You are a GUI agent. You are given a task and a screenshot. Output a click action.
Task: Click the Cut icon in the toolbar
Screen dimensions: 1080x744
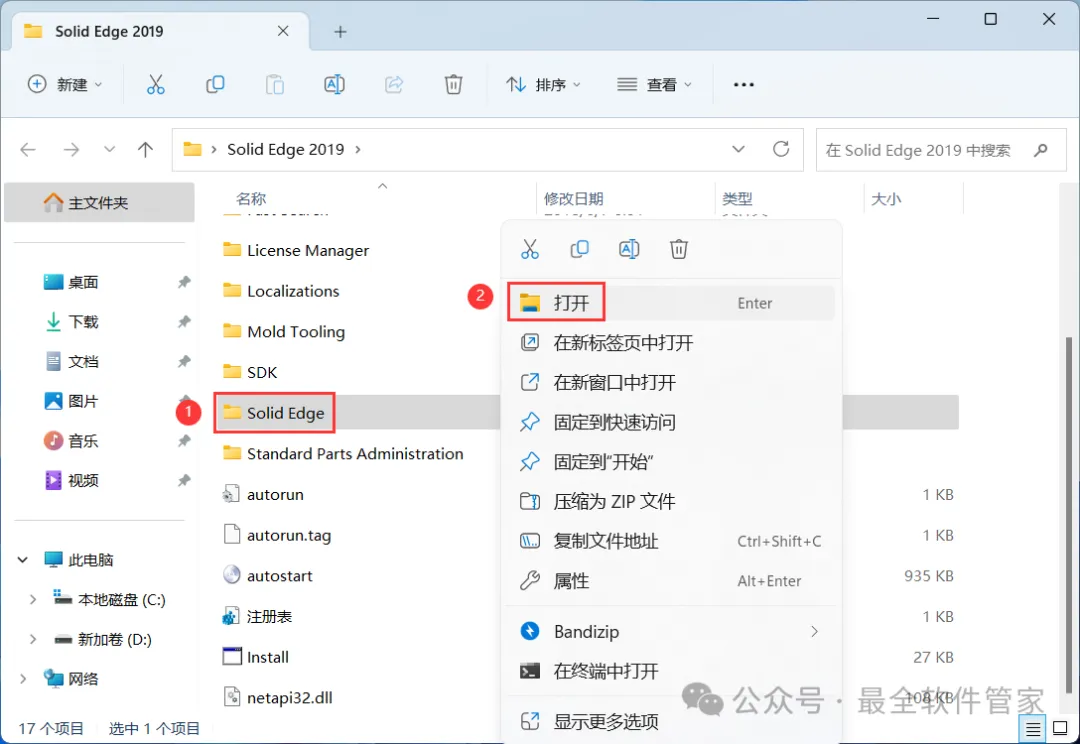(x=156, y=84)
